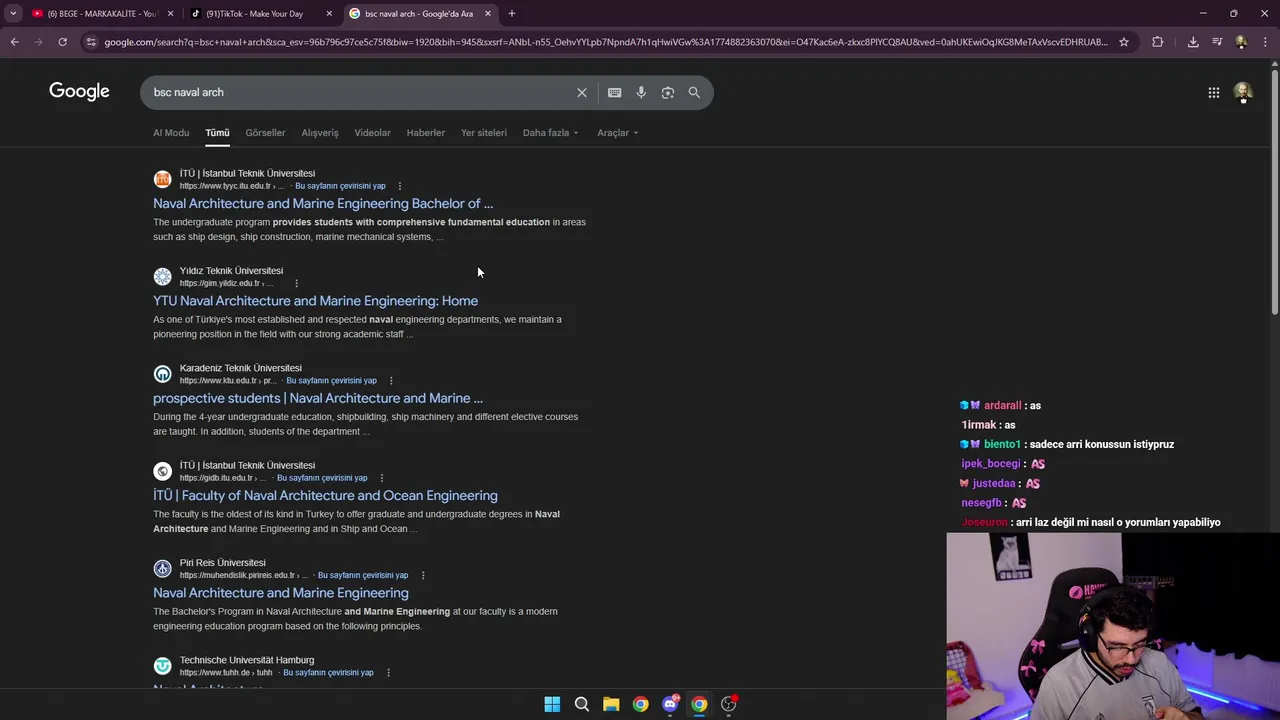Expand the Daha fazla filter dropdown
Viewport: 1280px width, 720px height.
click(550, 133)
